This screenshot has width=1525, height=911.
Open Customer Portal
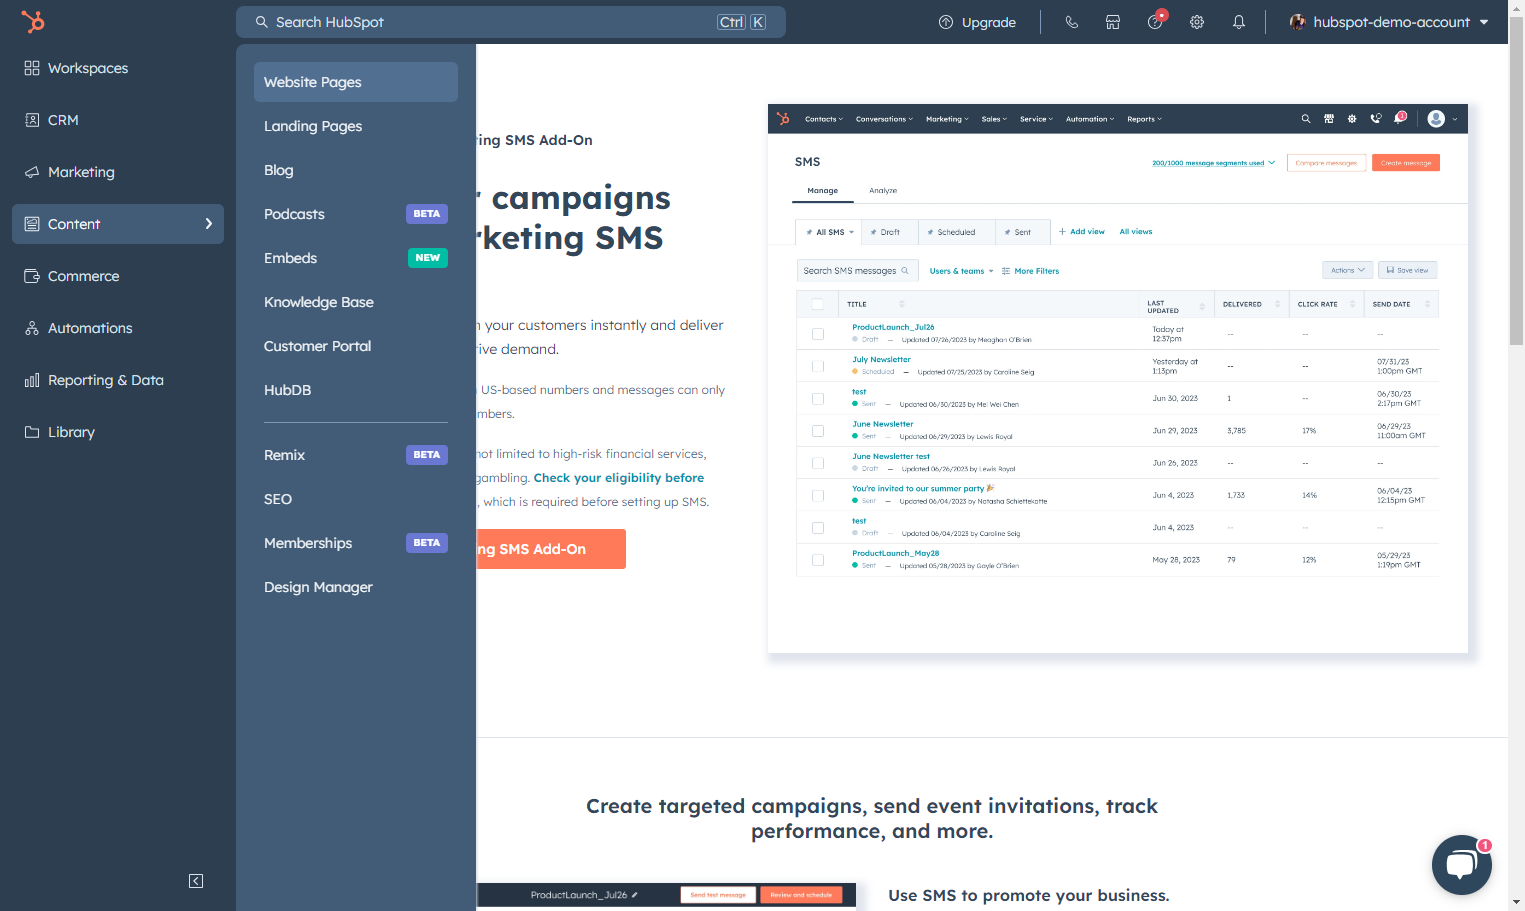click(x=356, y=346)
